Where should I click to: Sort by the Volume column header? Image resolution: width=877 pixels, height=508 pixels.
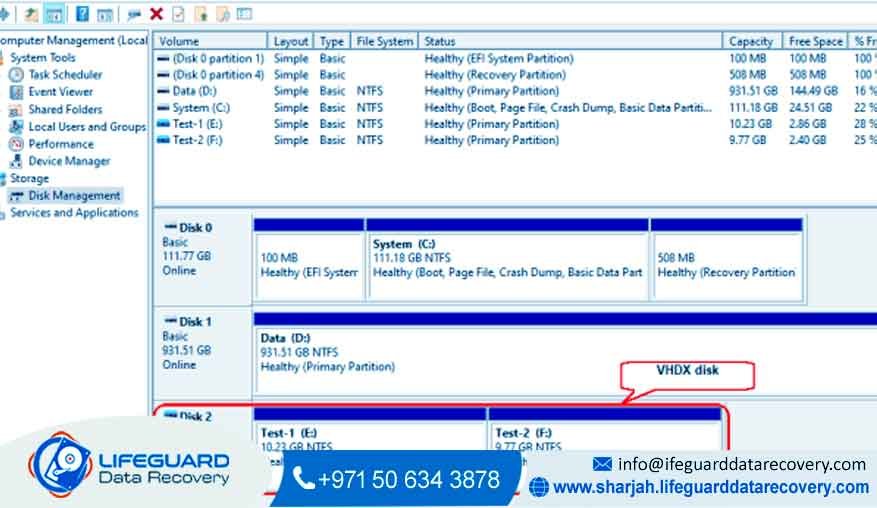[211, 41]
